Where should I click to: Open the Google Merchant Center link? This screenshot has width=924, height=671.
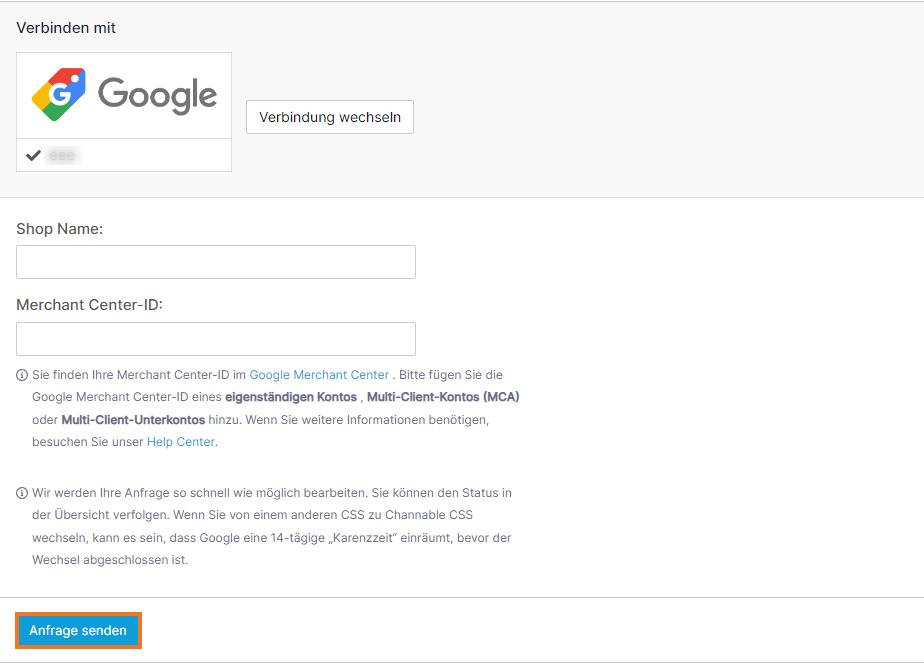pyautogui.click(x=319, y=375)
